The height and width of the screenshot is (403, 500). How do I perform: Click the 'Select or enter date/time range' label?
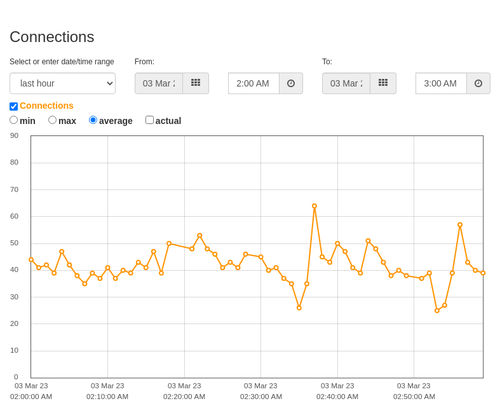coord(62,62)
